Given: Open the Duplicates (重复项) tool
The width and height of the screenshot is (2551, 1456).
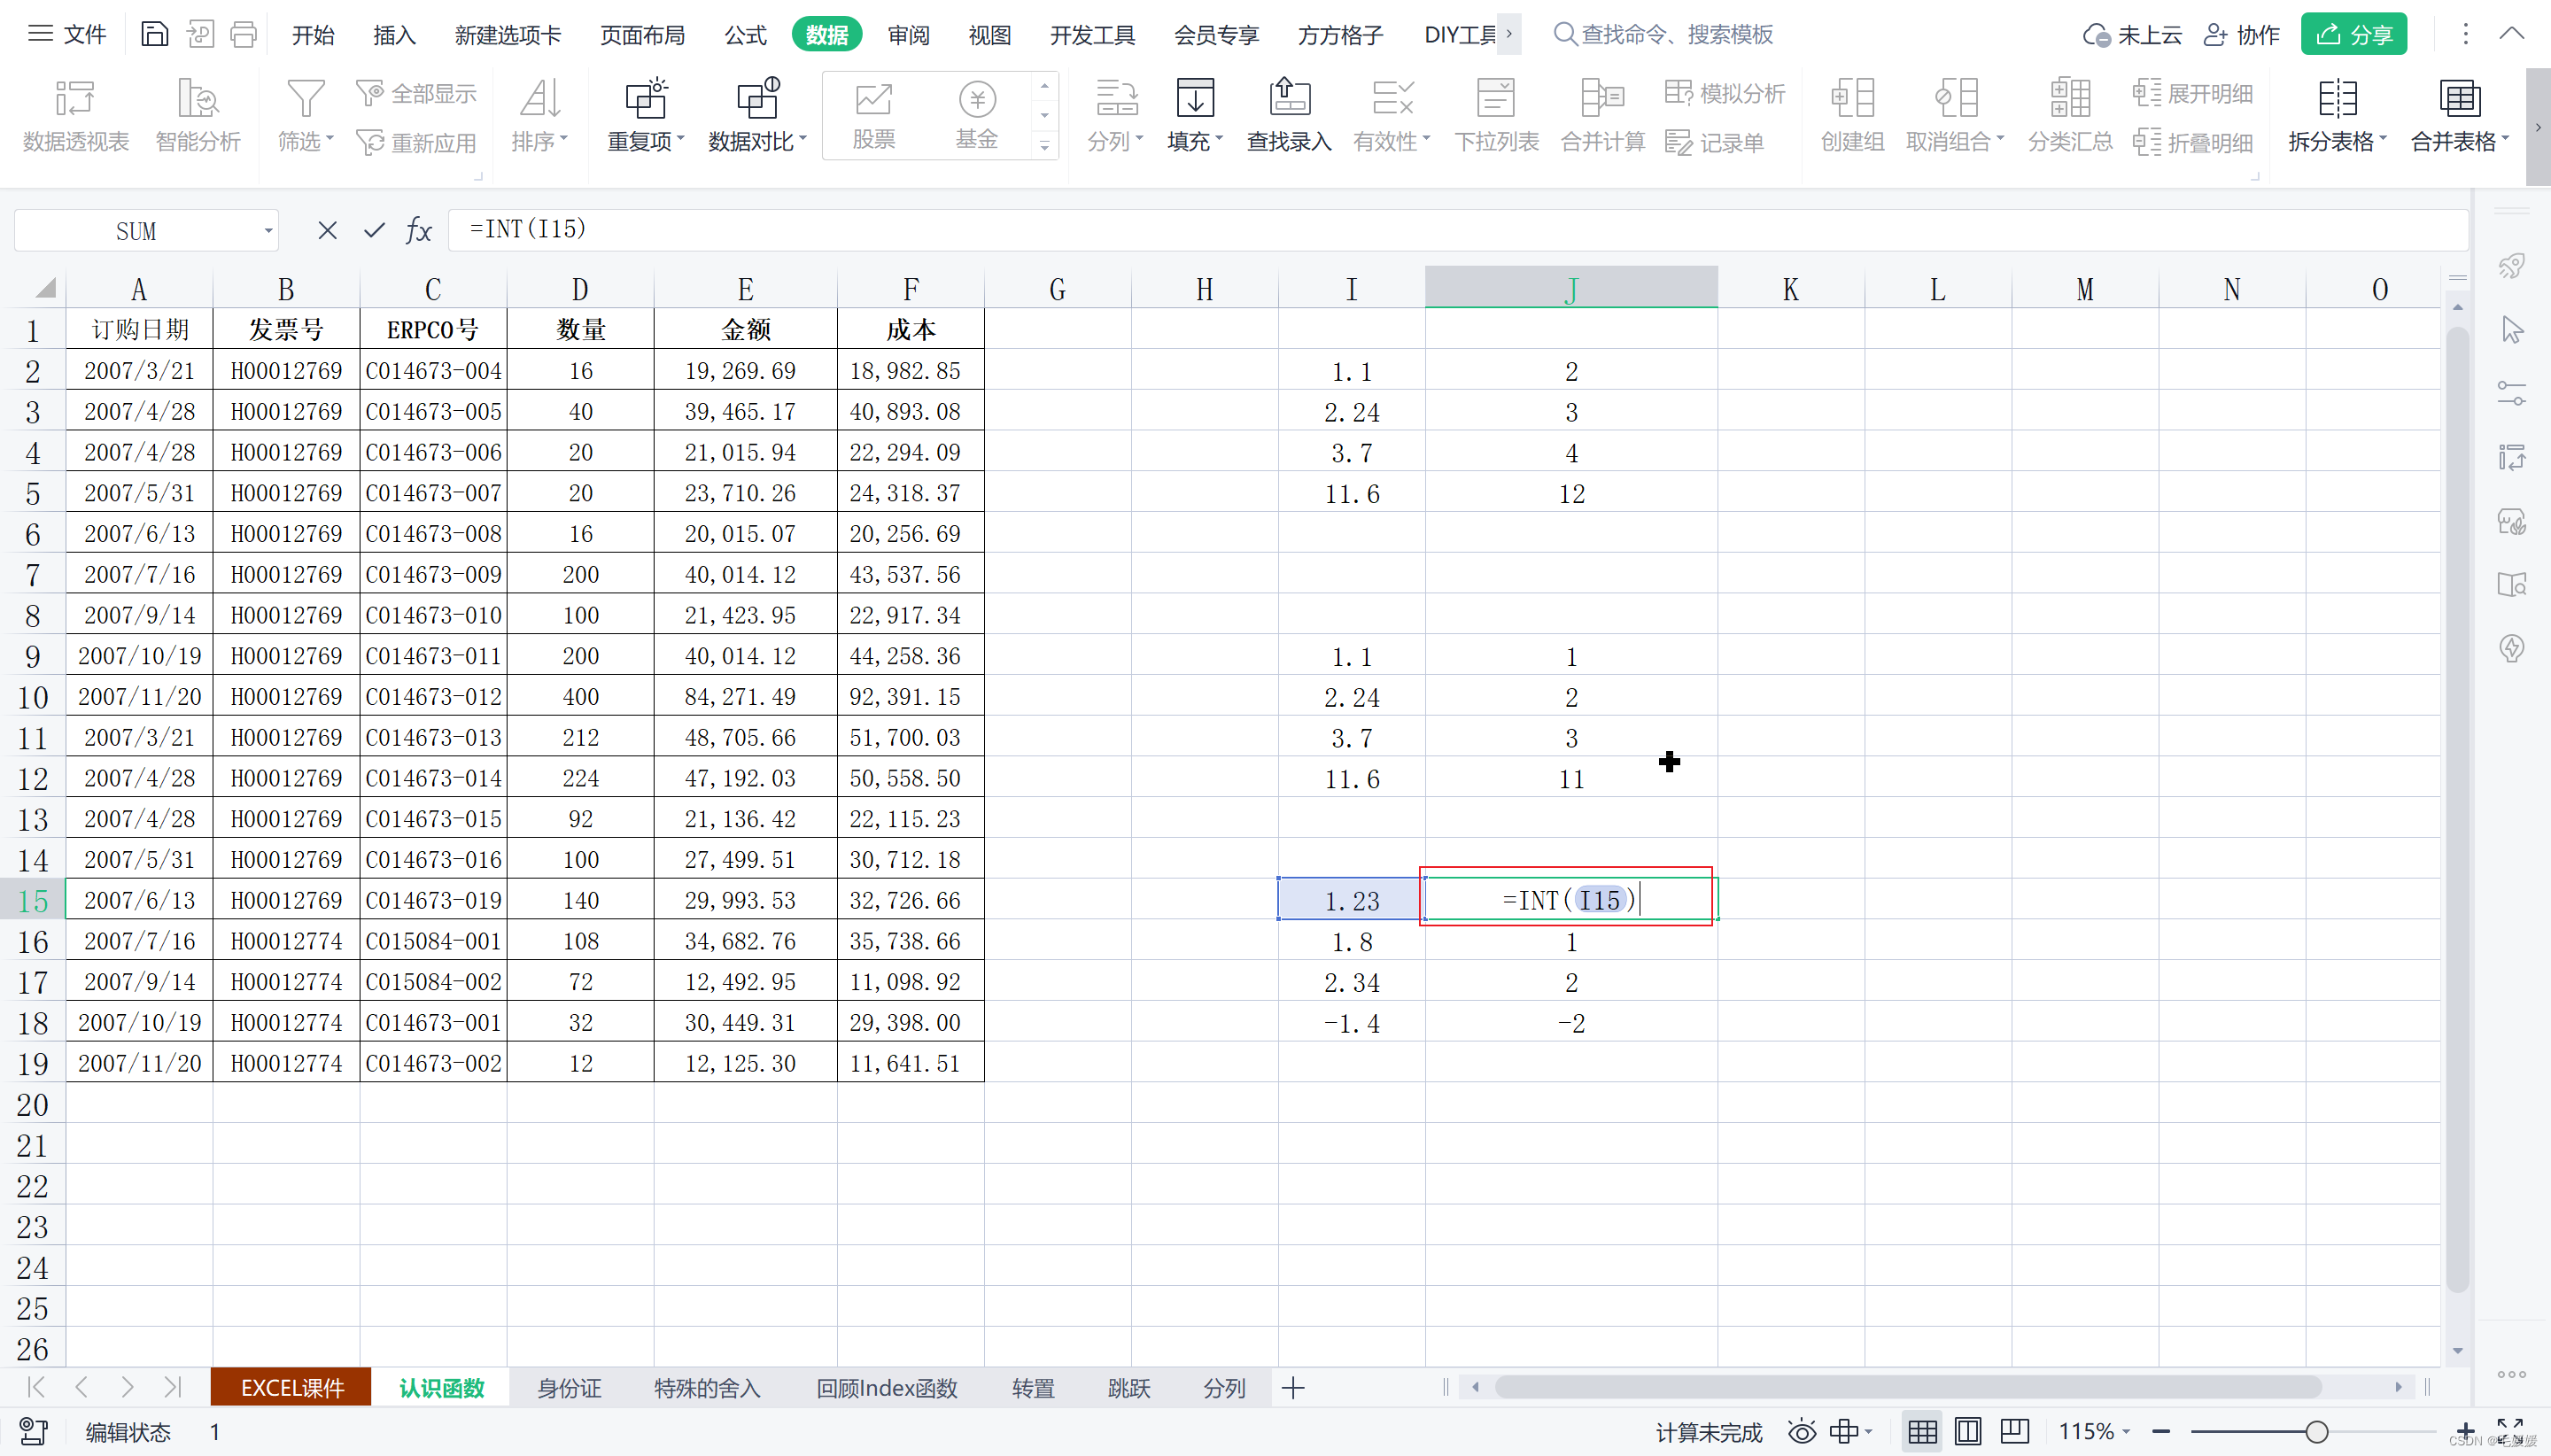Looking at the screenshot, I should coord(646,116).
